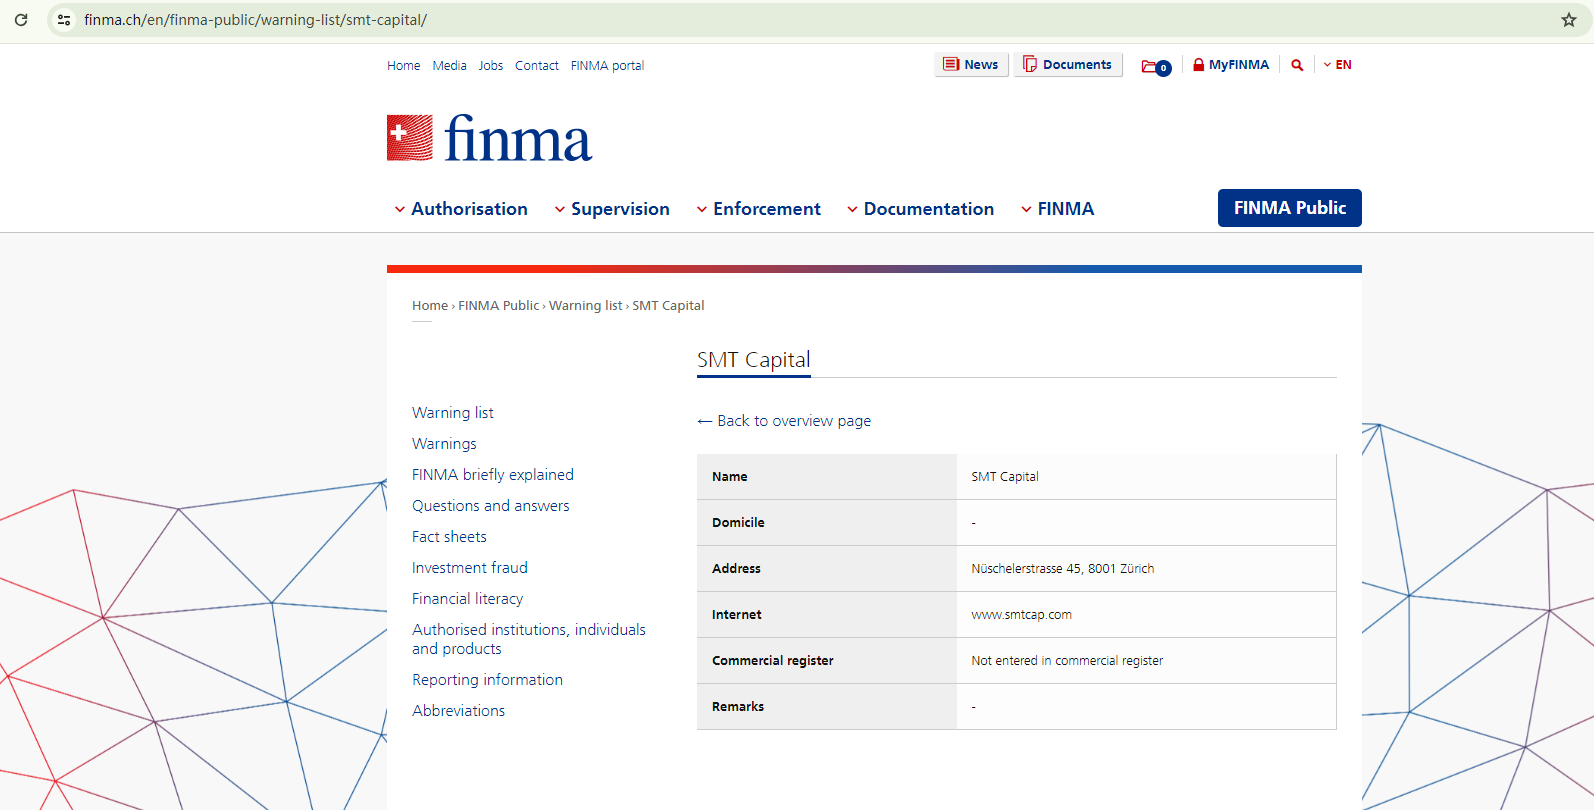Viewport: 1594px width, 810px height.
Task: Reload the page with the browser refresh icon
Action: click(x=21, y=20)
